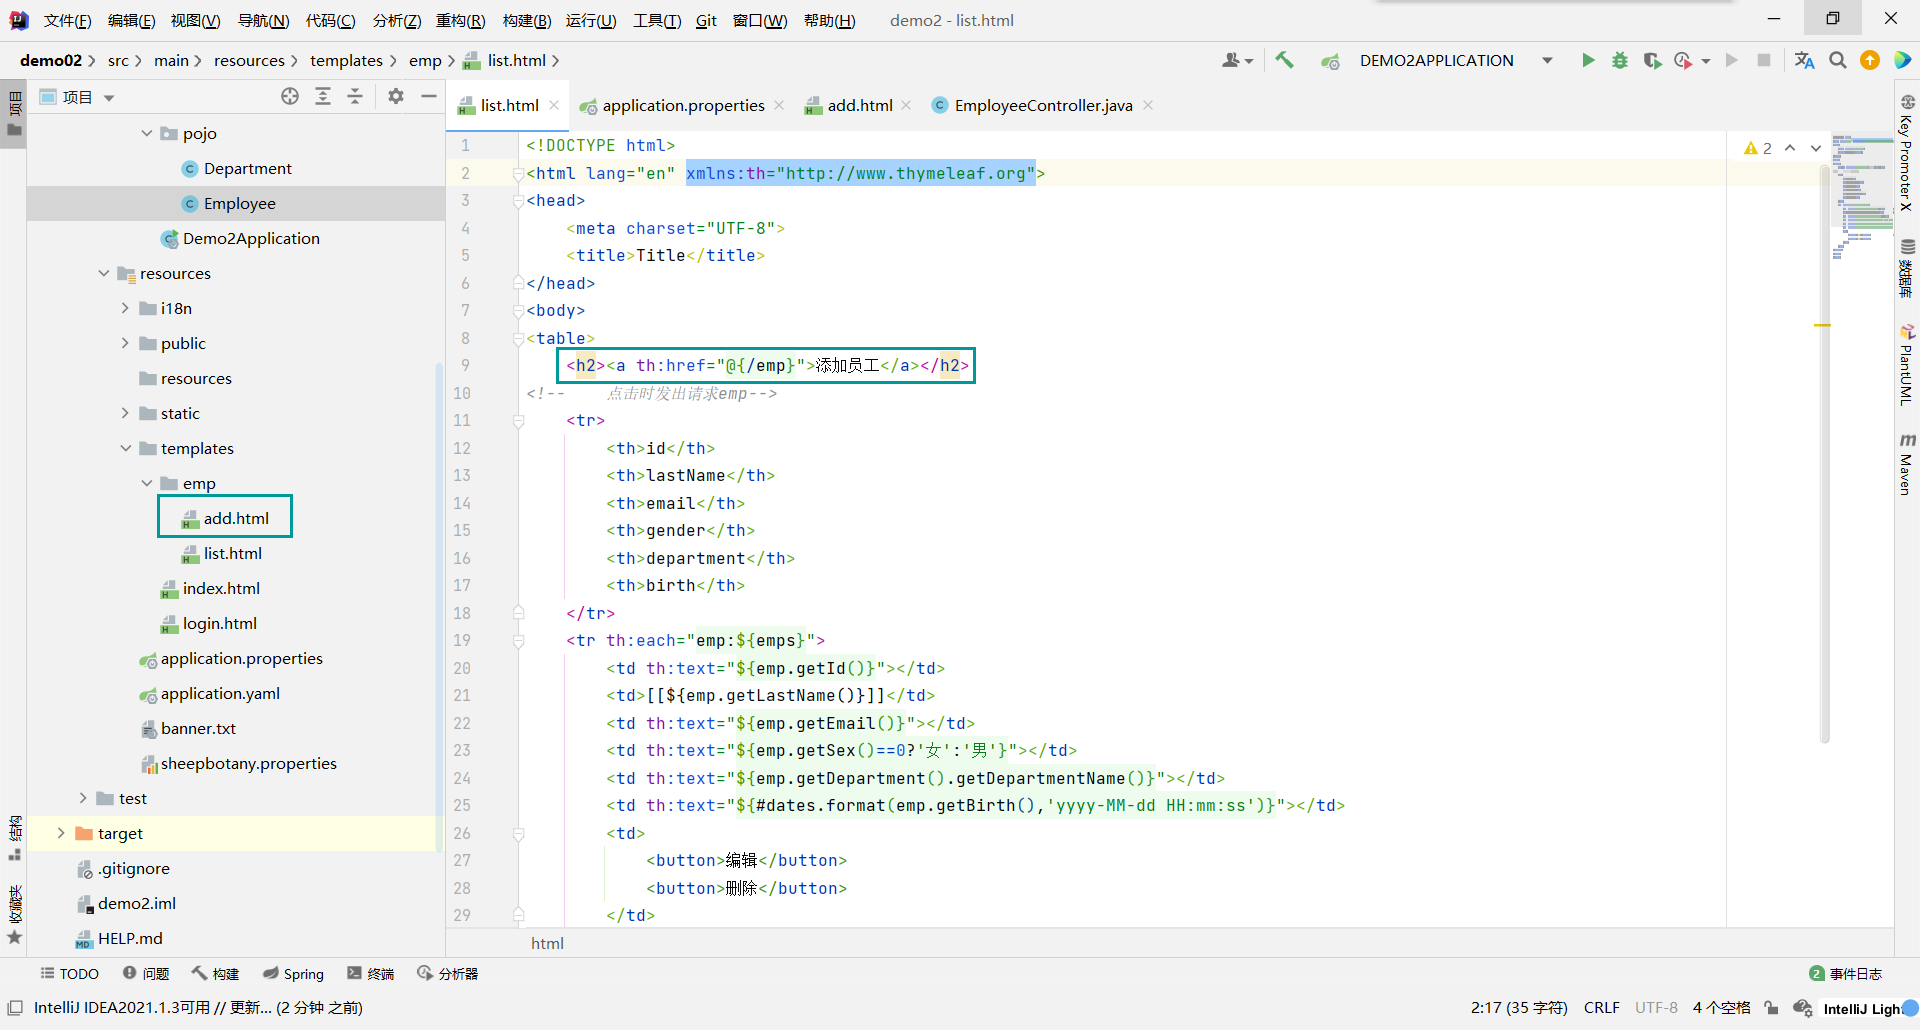Screen dimensions: 1920x1030
Task: Switch to EmployeeController.java tab
Action: click(x=1043, y=105)
